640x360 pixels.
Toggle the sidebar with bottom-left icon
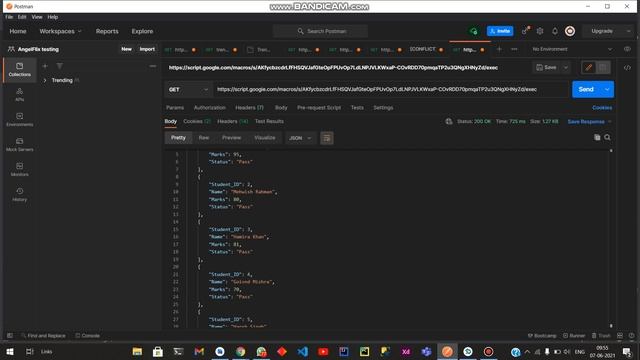tap(10, 336)
